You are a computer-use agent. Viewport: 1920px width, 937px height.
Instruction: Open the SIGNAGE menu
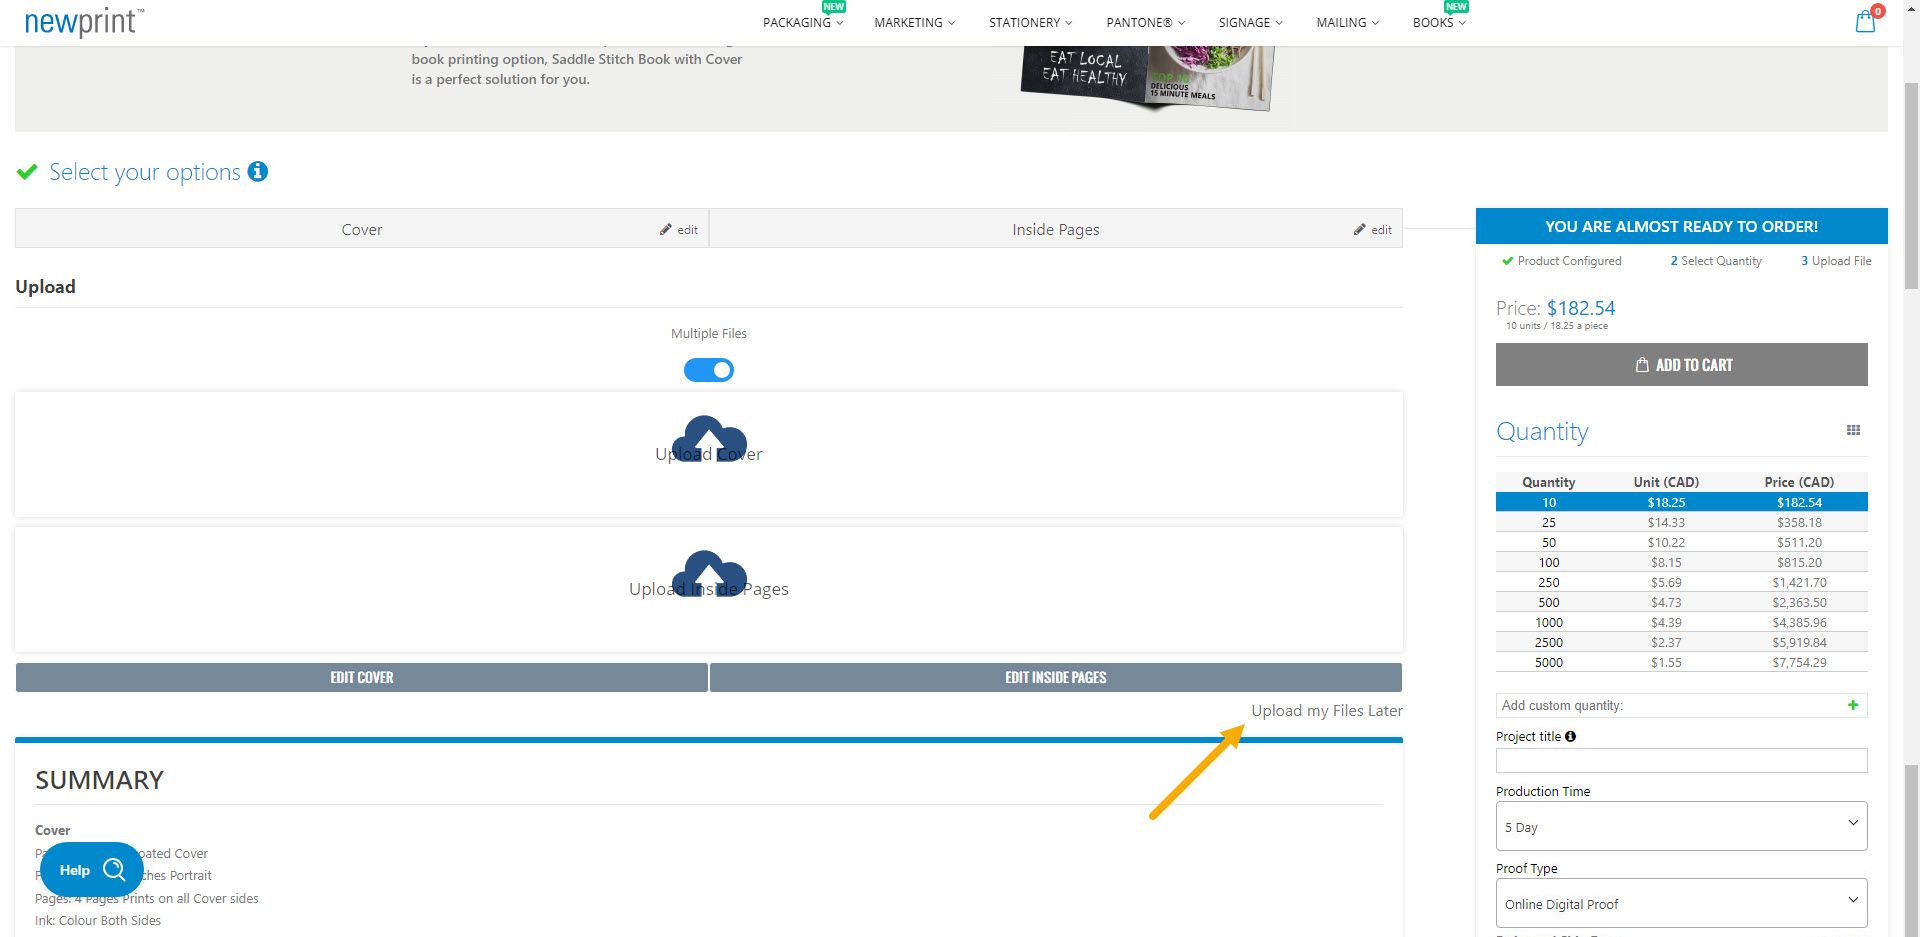(x=1248, y=22)
